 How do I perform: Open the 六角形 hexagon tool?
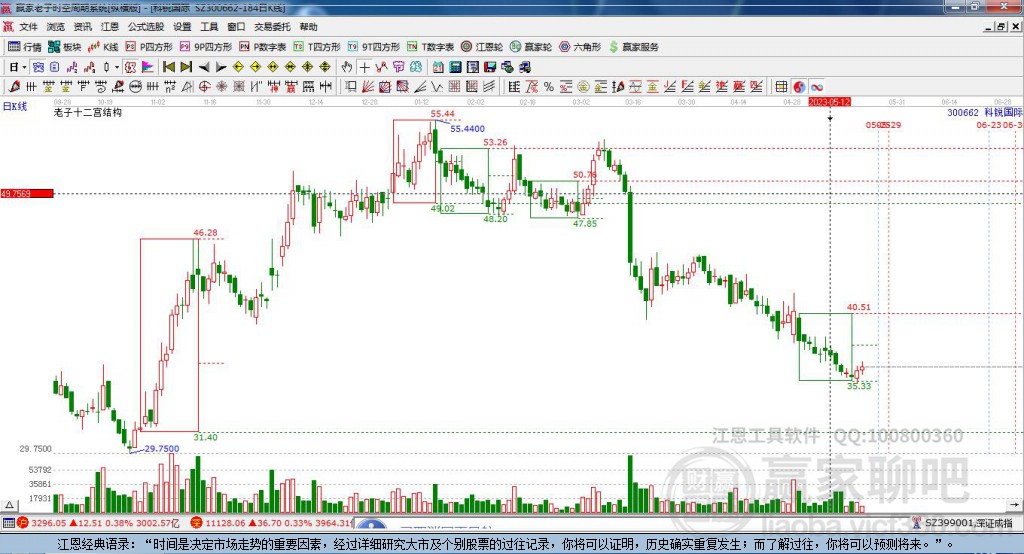580,47
